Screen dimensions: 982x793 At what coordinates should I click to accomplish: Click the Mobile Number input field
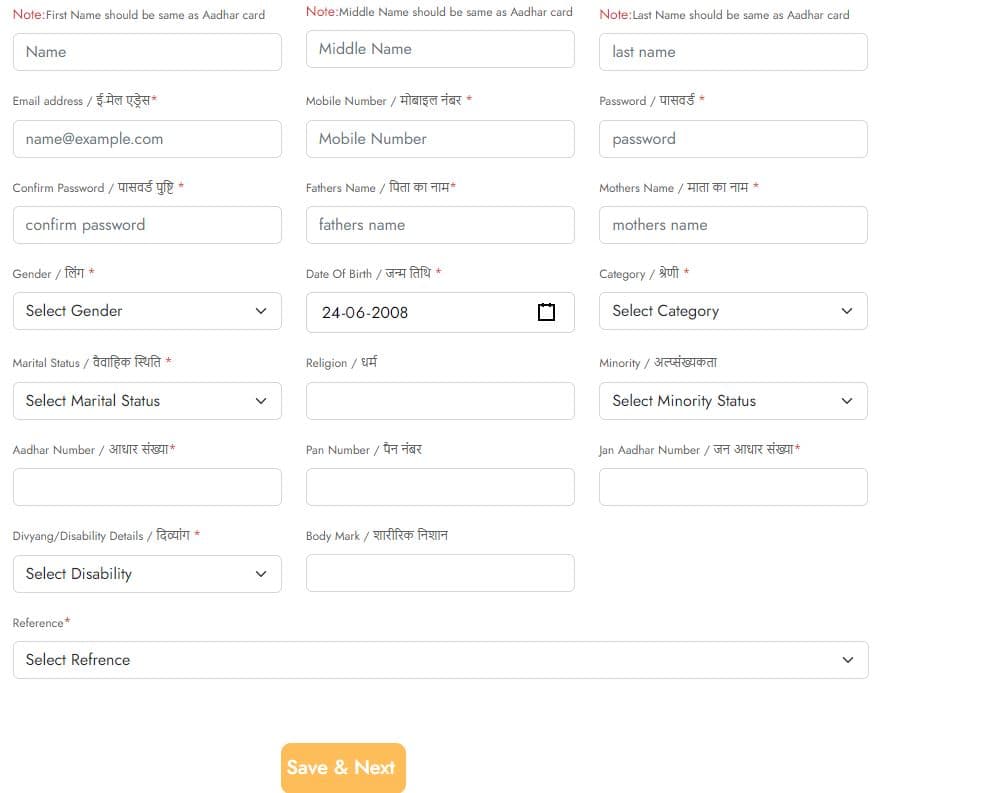point(440,139)
